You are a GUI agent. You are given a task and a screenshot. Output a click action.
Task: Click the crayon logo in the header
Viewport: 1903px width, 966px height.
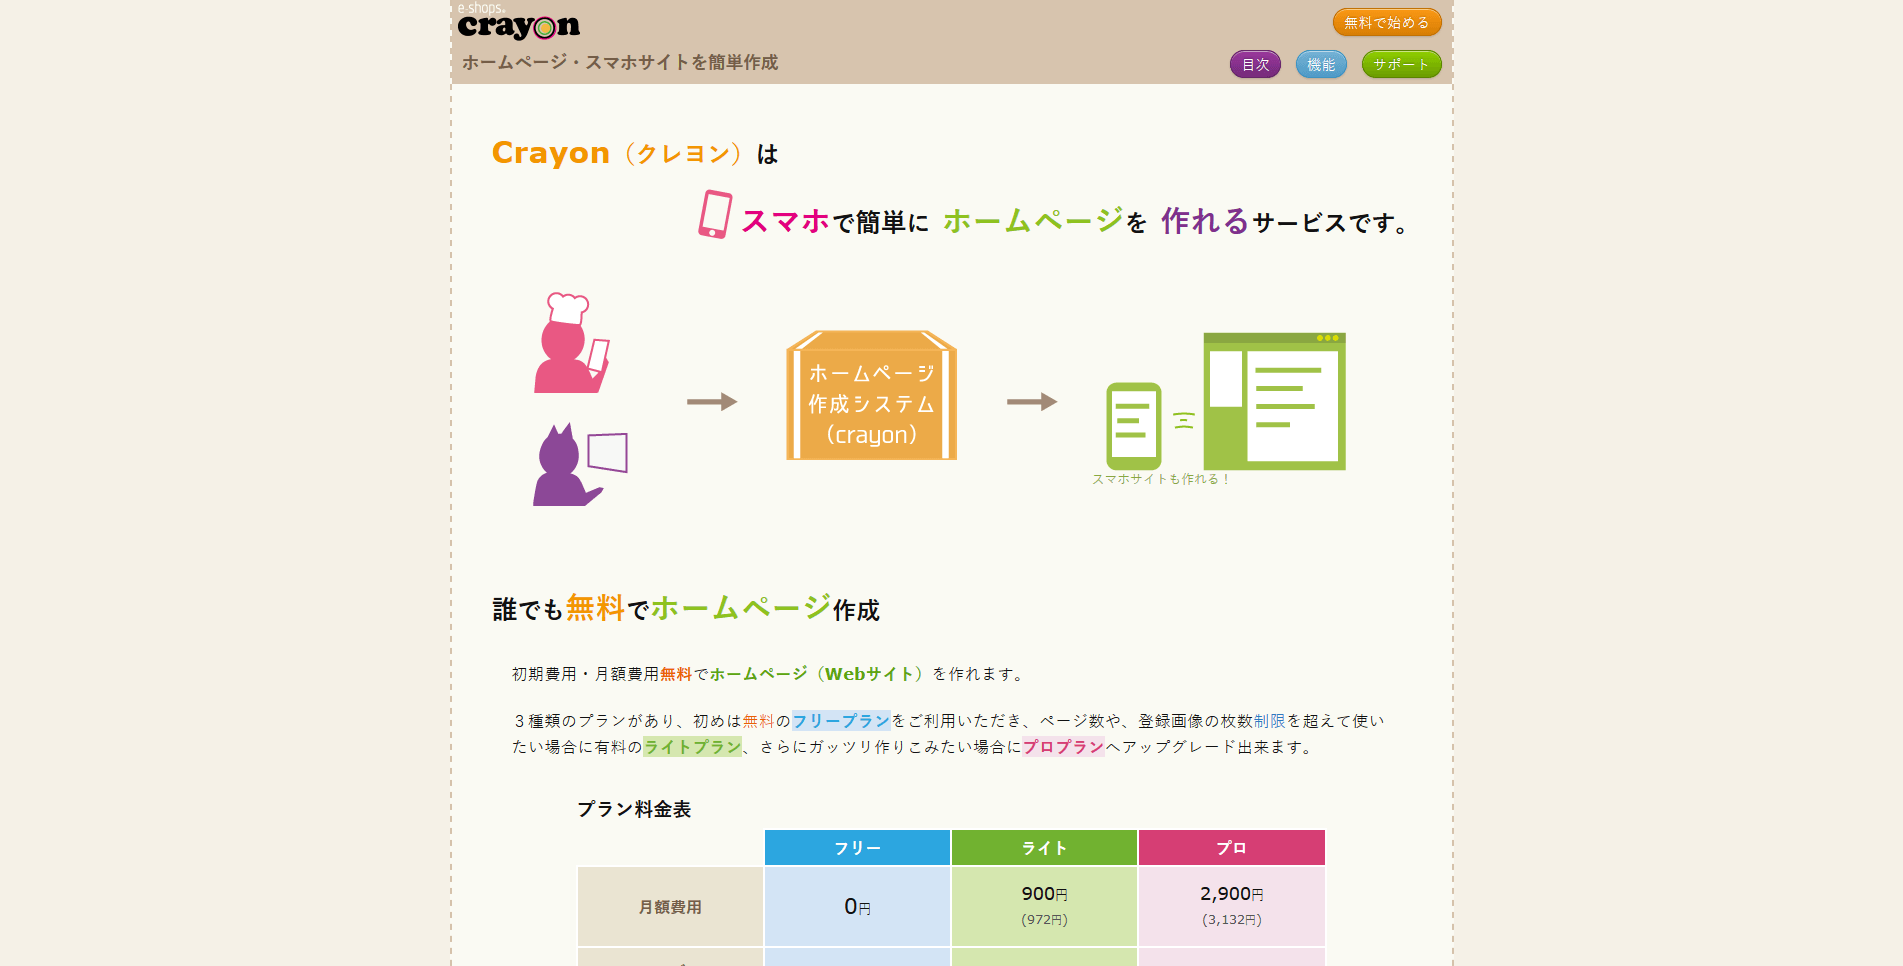pyautogui.click(x=518, y=22)
